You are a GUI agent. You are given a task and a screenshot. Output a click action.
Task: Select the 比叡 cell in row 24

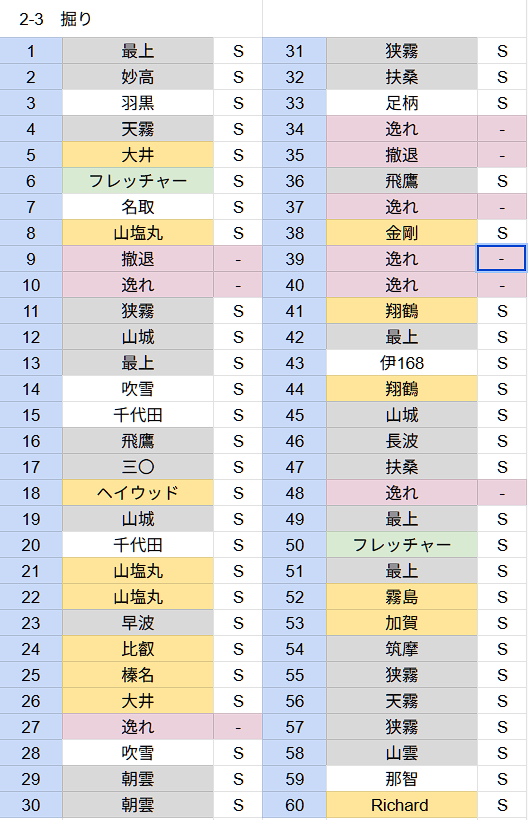click(x=138, y=649)
